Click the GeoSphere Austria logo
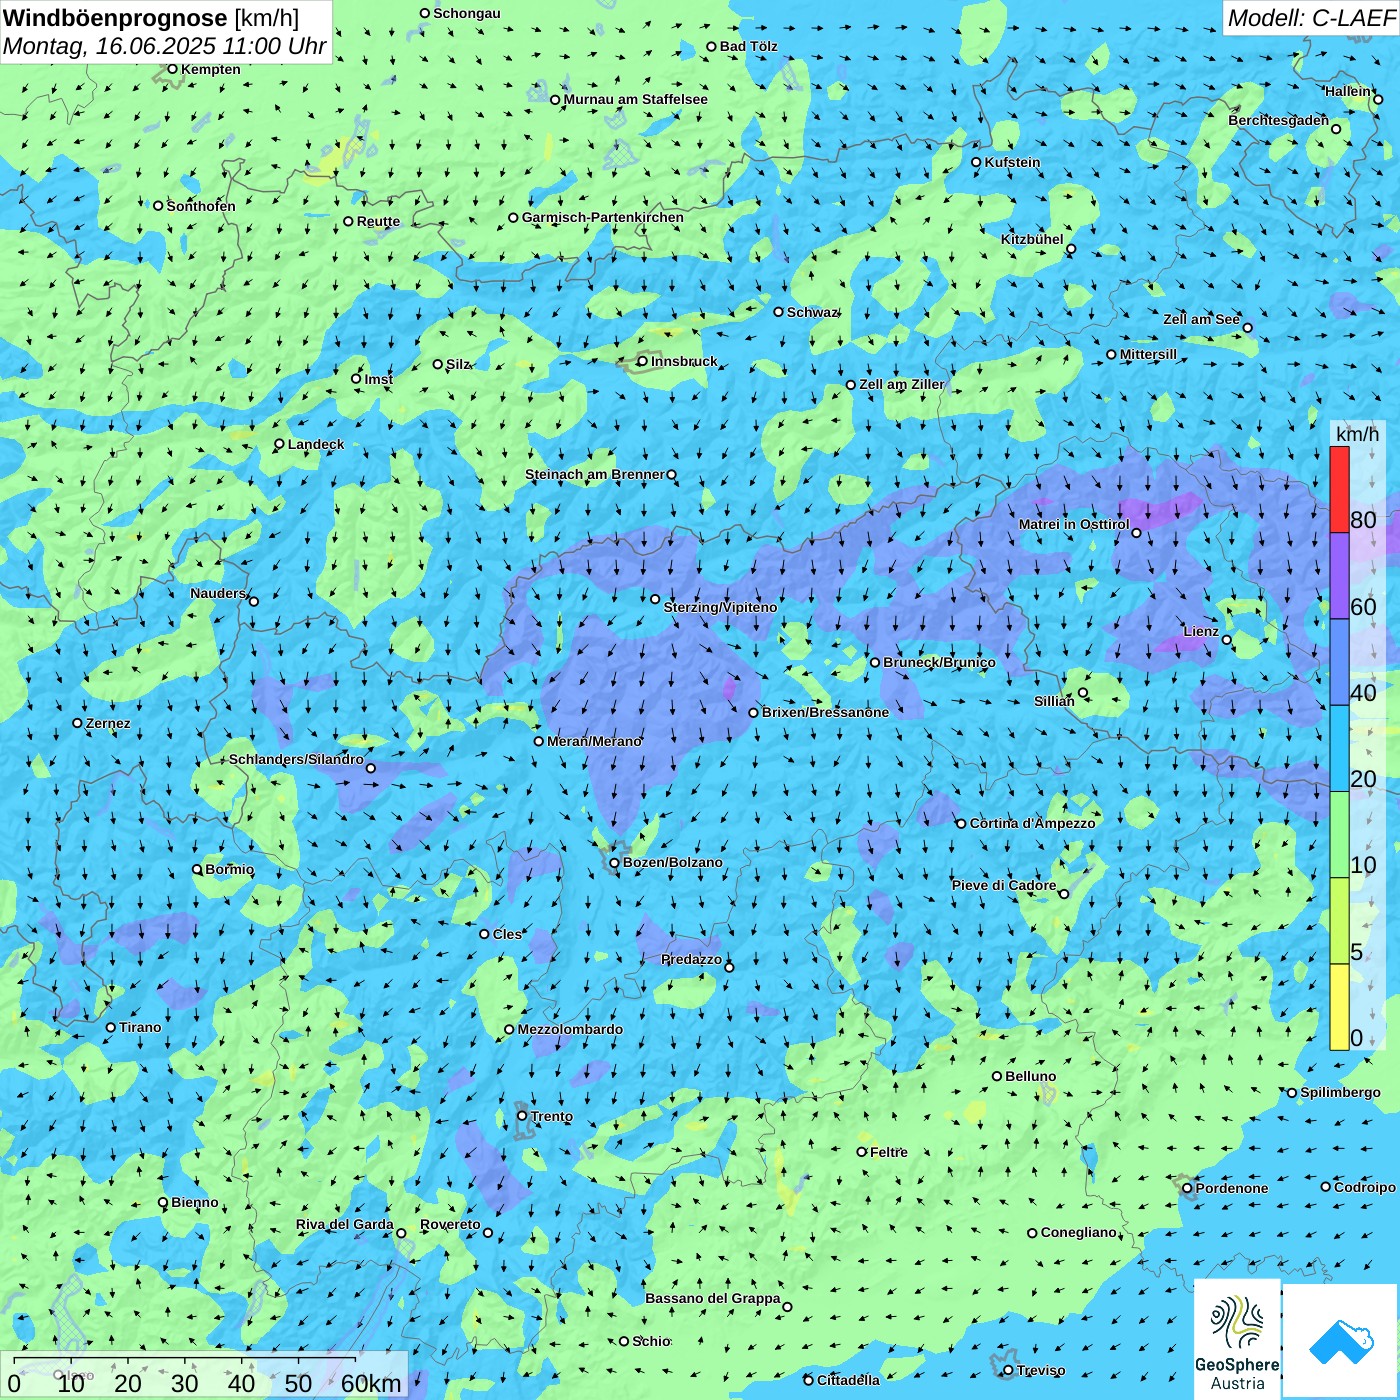The width and height of the screenshot is (1400, 1400). pos(1237,1341)
